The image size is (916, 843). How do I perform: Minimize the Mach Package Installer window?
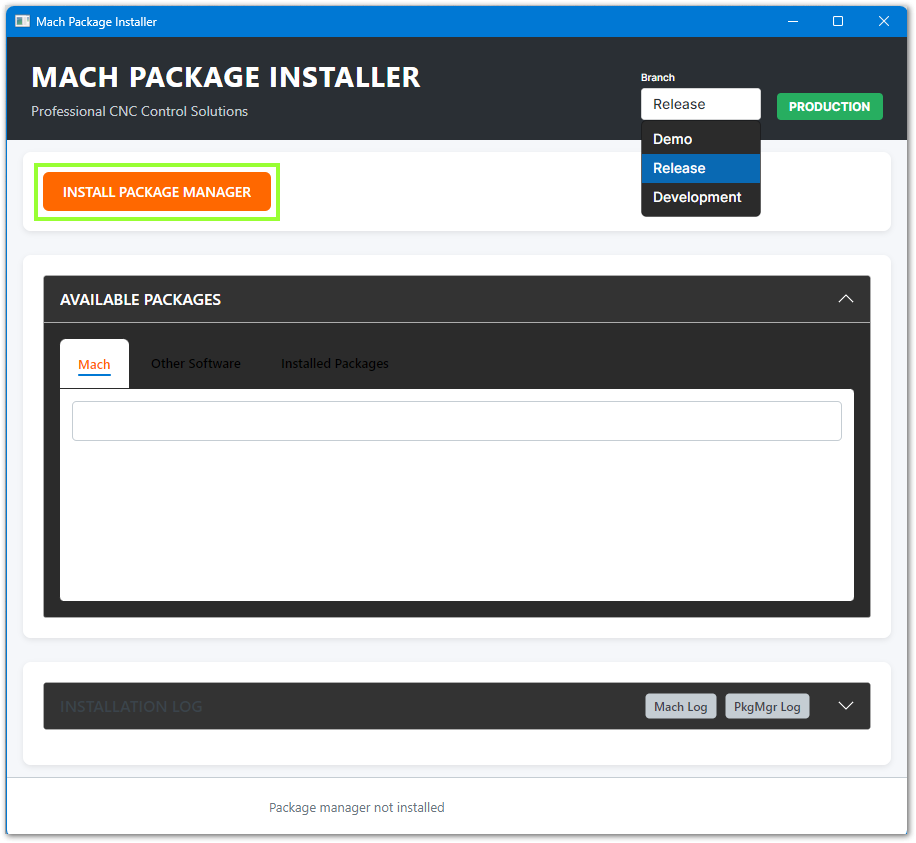click(x=793, y=22)
